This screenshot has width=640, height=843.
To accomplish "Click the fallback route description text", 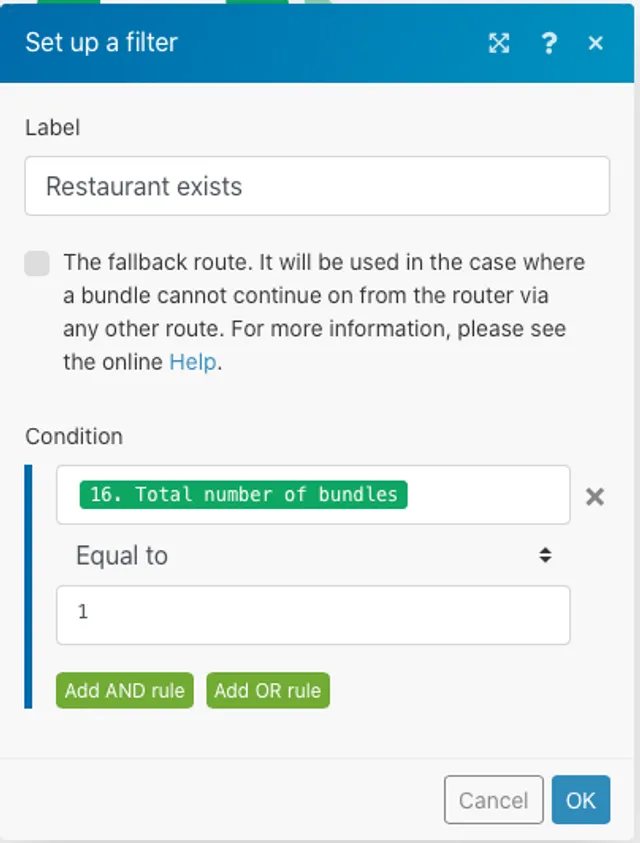I will coord(322,295).
